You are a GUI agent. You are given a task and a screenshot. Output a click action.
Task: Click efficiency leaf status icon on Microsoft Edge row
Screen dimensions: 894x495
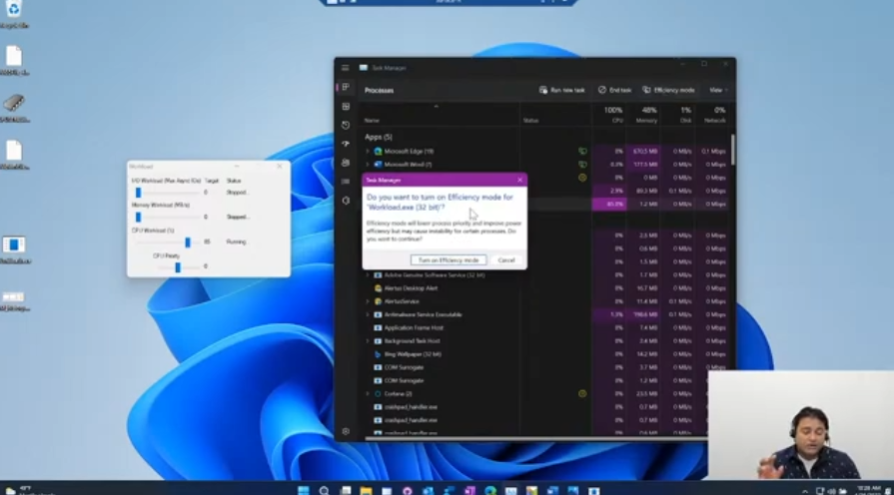coord(582,152)
